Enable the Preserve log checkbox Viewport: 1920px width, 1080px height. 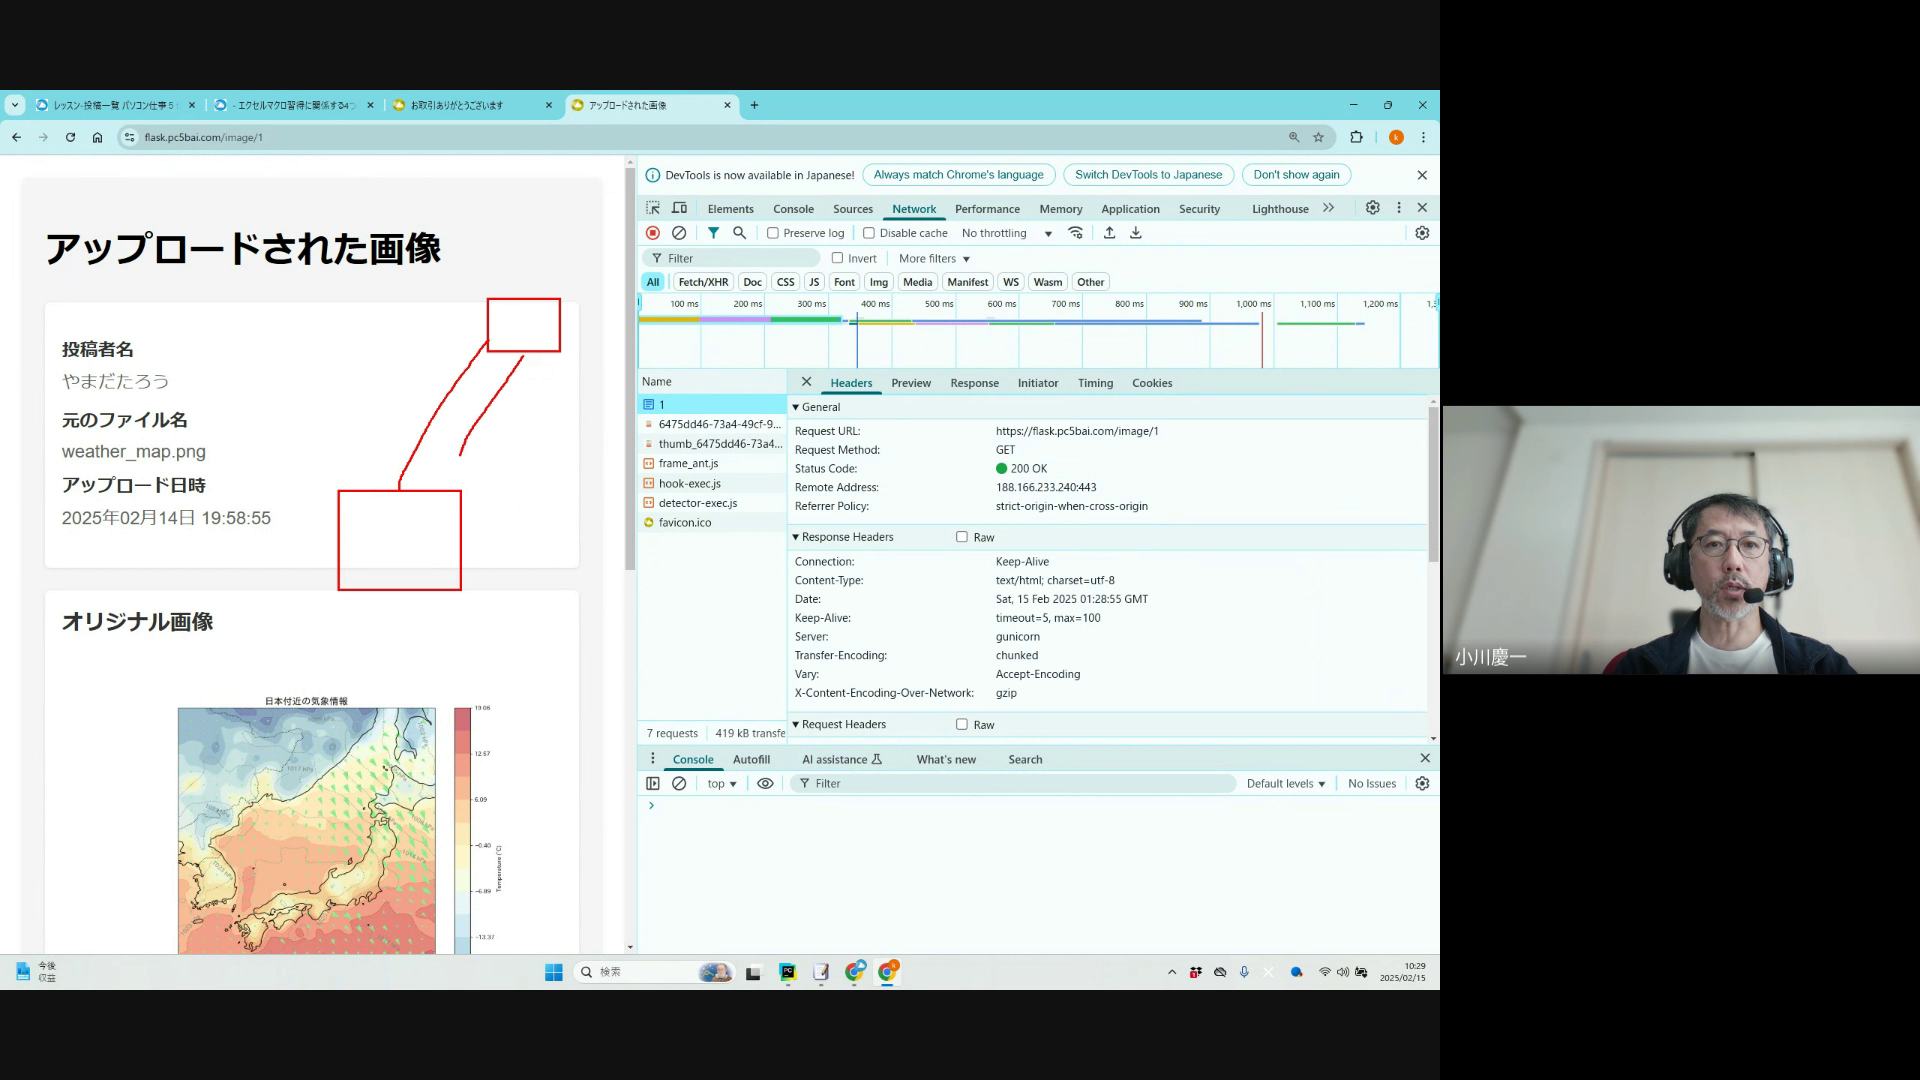pos(773,233)
